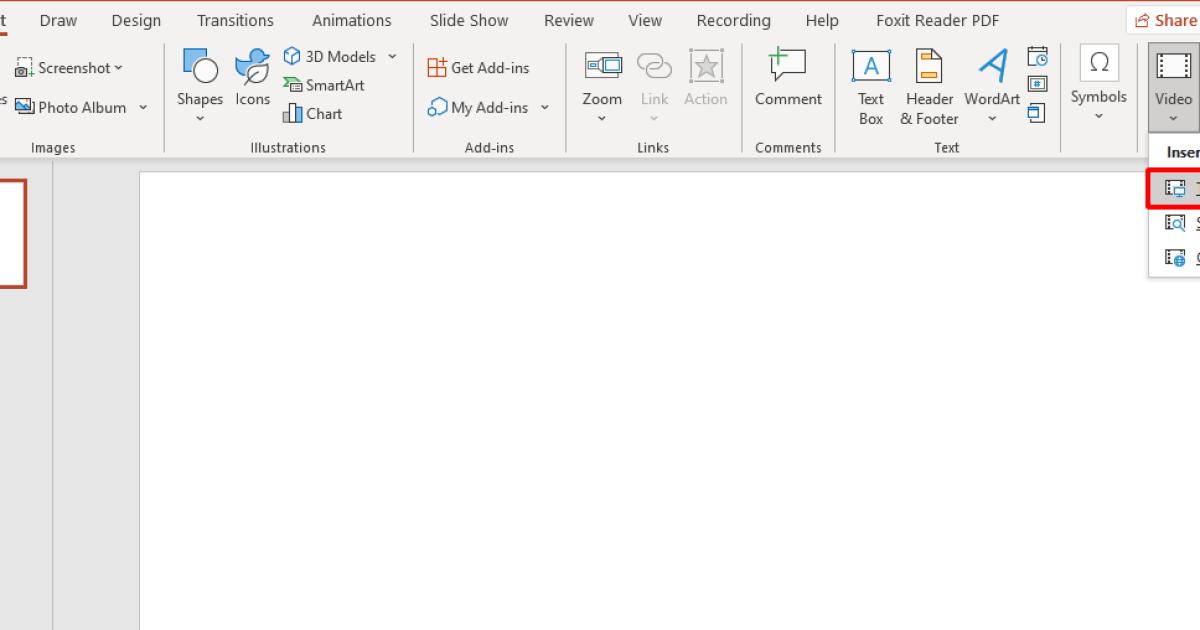Viewport: 1200px width, 630px height.
Task: Switch to the Design tab
Action: tap(136, 20)
